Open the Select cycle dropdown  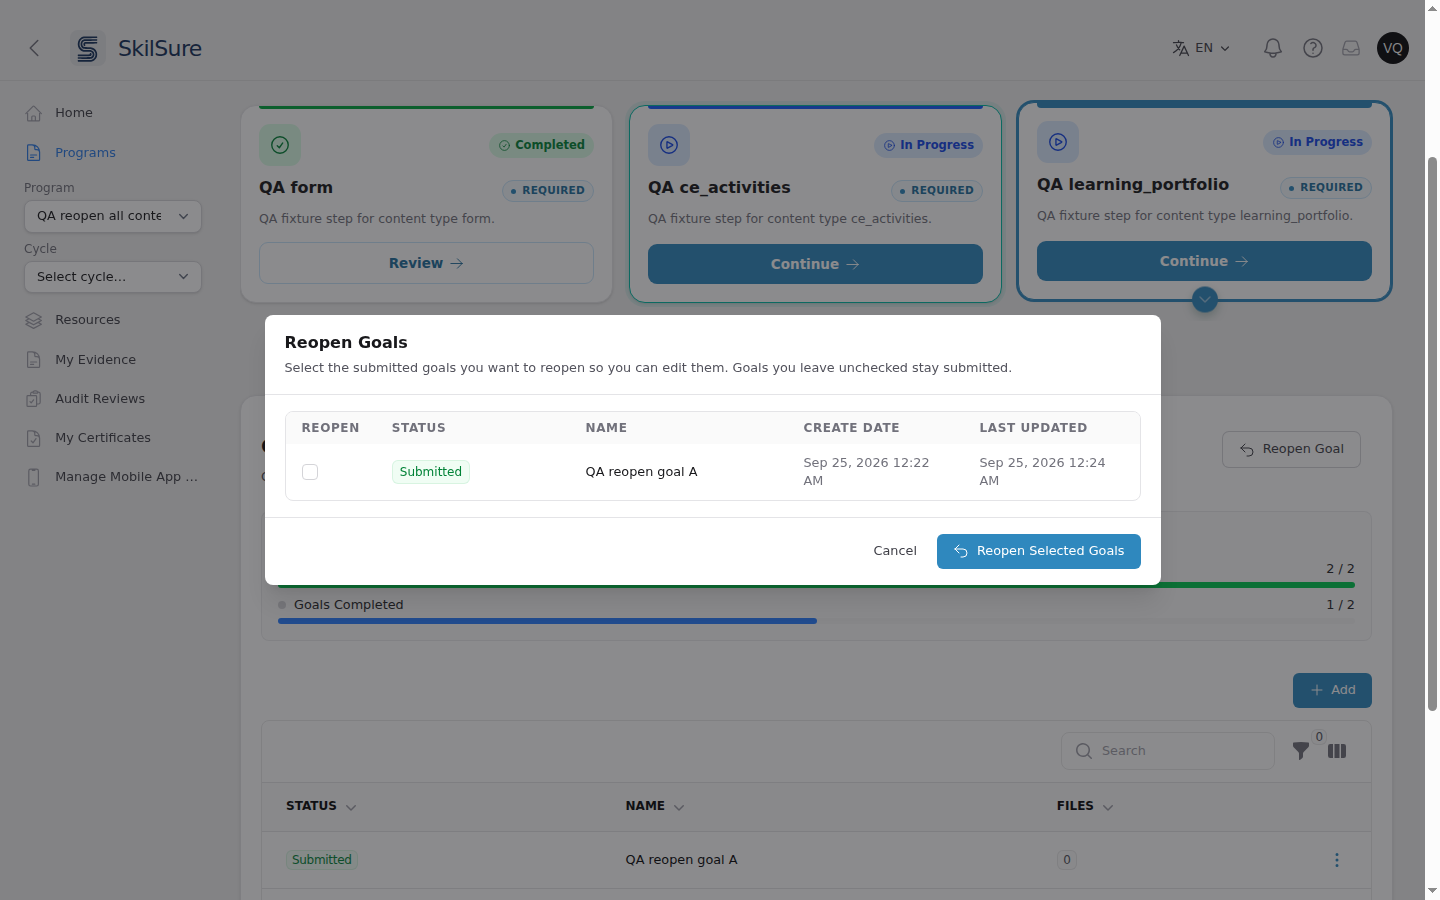(113, 277)
